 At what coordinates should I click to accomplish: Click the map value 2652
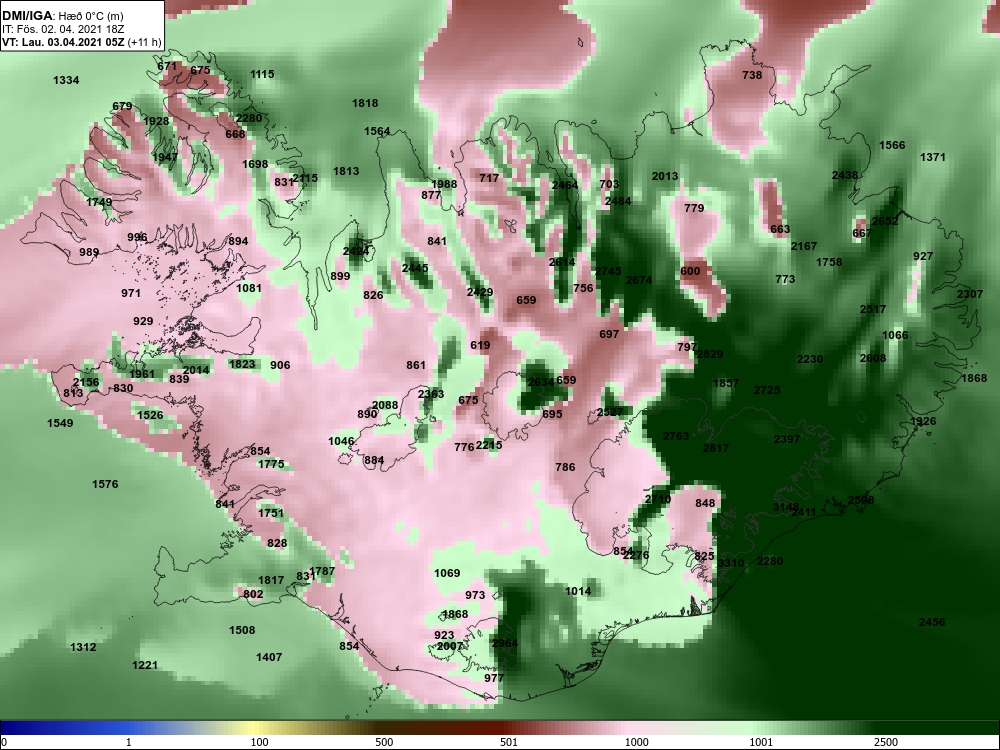click(x=885, y=221)
